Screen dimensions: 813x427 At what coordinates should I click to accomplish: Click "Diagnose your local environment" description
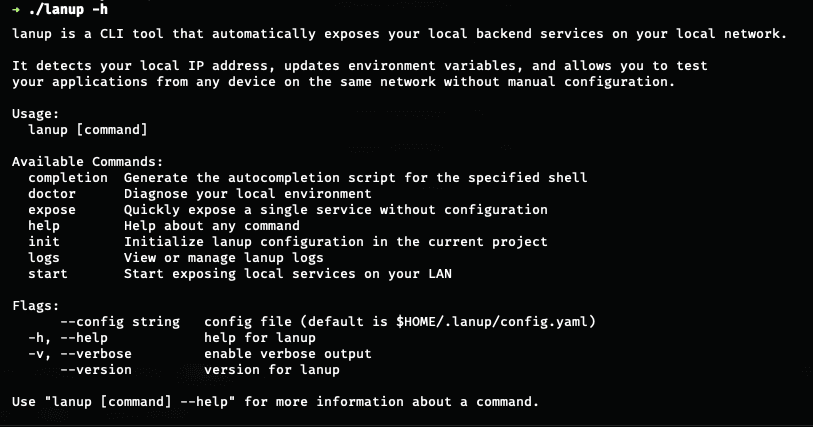coord(247,193)
